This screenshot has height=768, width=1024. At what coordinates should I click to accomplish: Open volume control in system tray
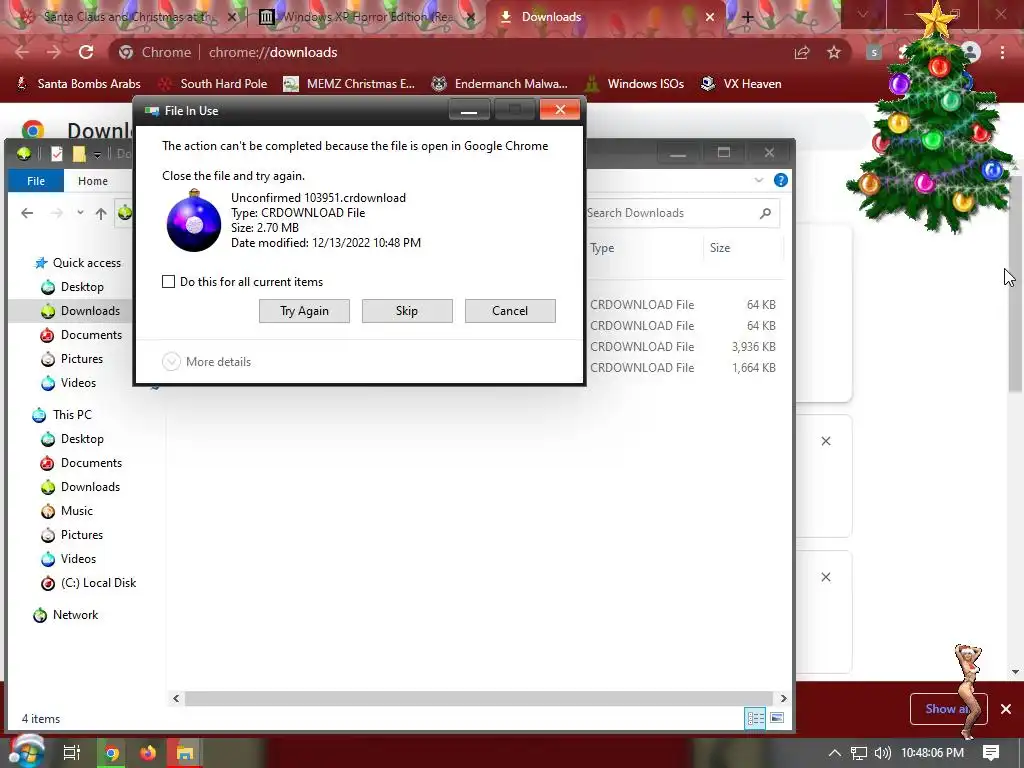[882, 753]
